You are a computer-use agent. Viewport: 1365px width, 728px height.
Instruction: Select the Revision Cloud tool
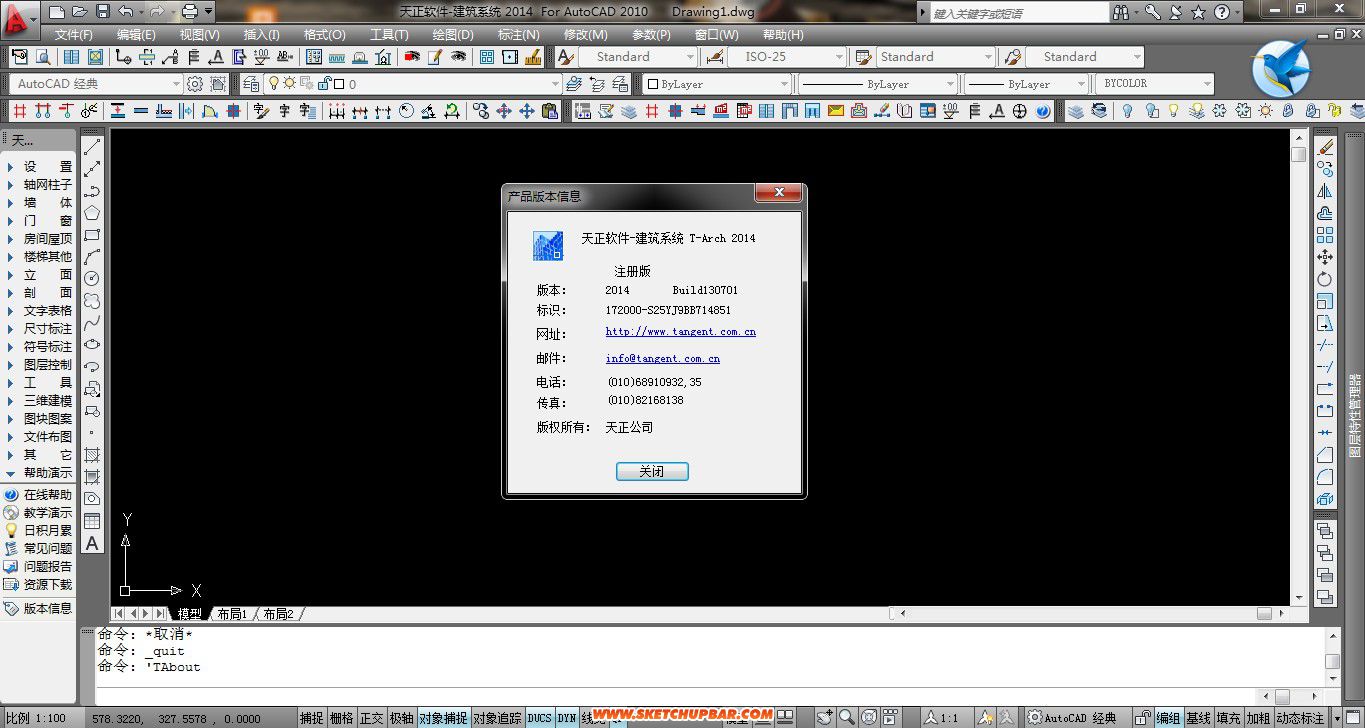(92, 301)
